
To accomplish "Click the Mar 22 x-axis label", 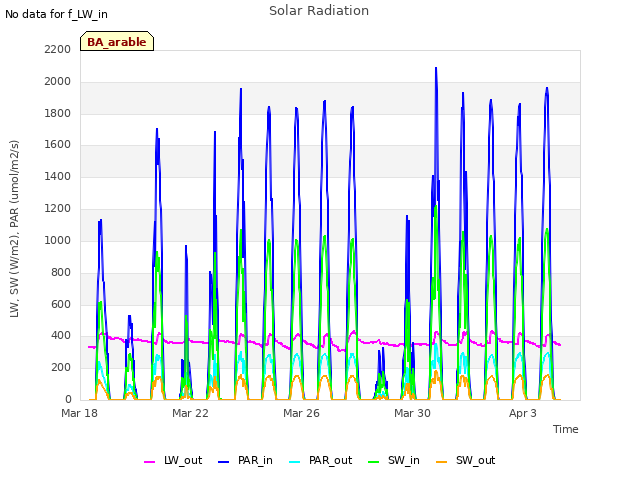I will (x=190, y=413).
